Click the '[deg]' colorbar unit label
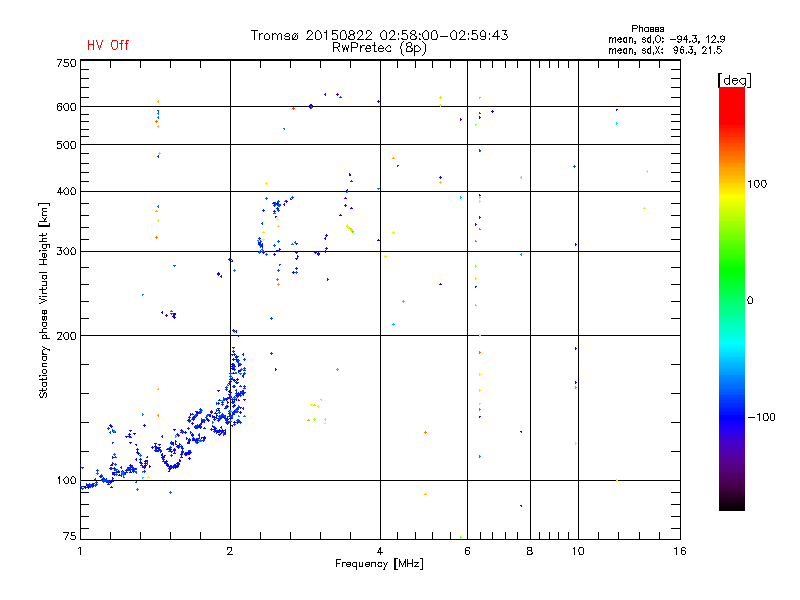Screen dimensions: 800x600 click(x=734, y=81)
